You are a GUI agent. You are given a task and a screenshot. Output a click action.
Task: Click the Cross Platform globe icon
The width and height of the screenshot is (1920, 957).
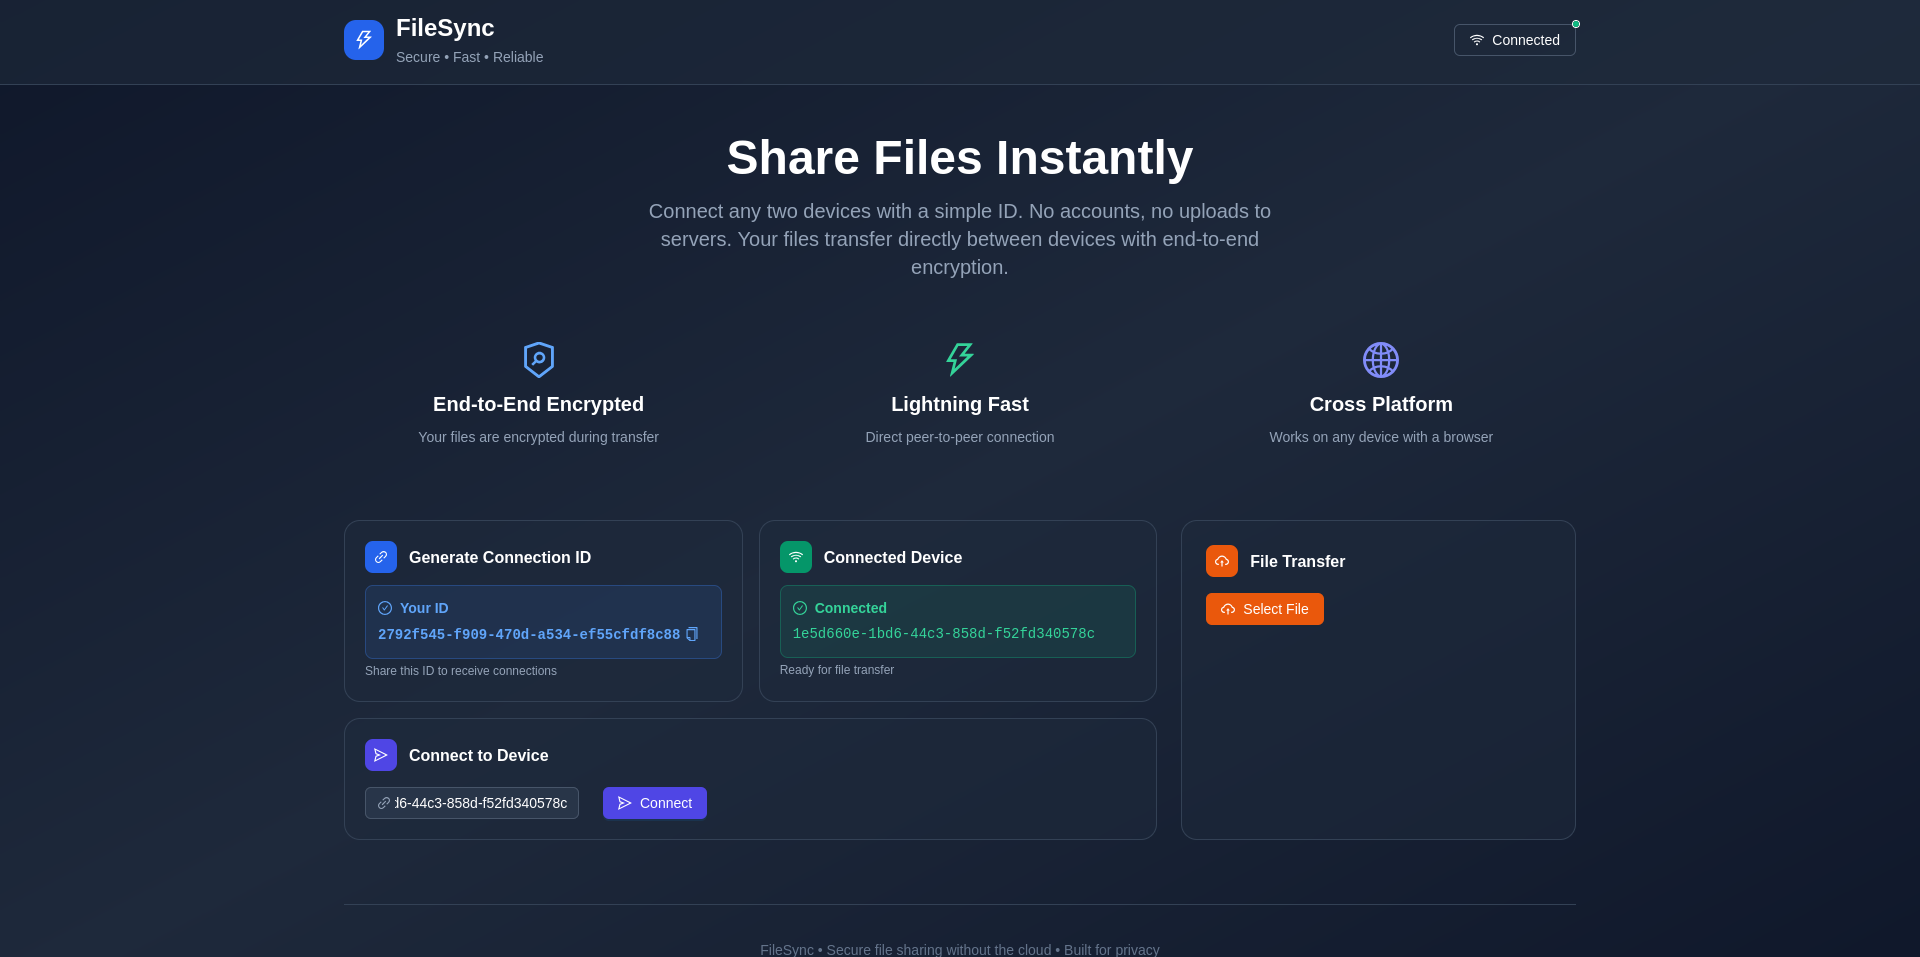pyautogui.click(x=1380, y=360)
